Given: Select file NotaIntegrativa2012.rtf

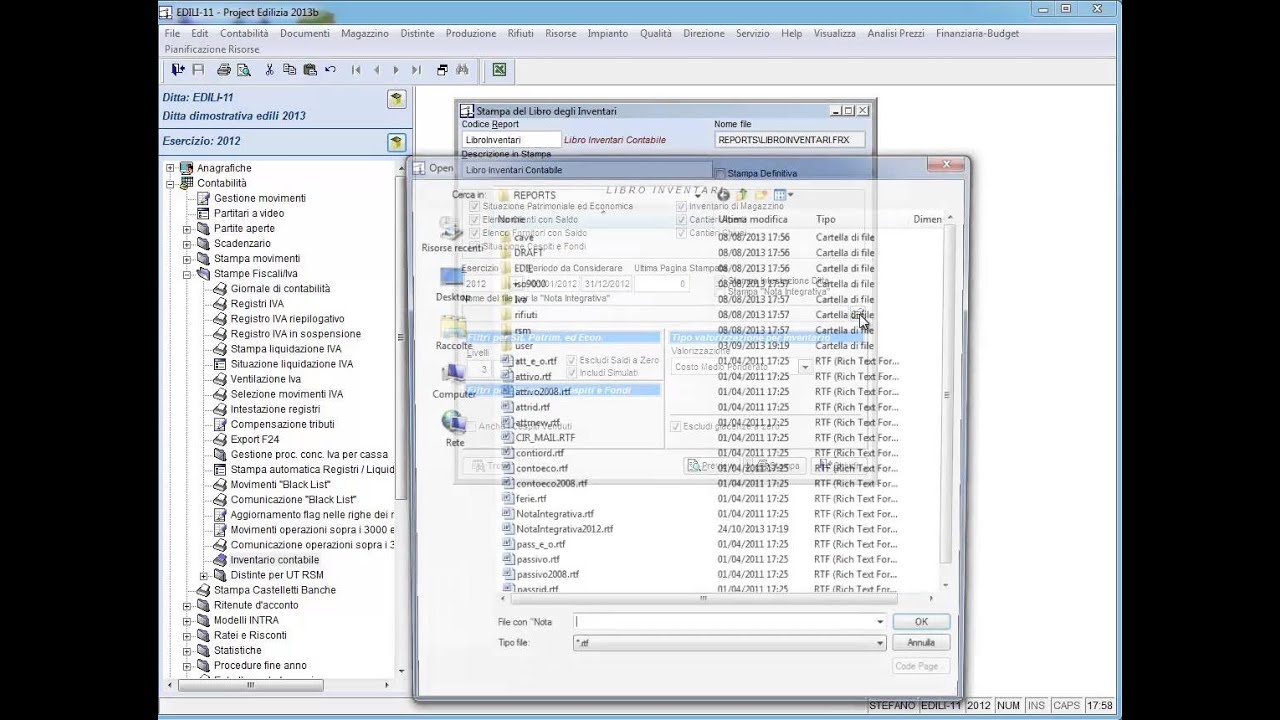Looking at the screenshot, I should (564, 529).
